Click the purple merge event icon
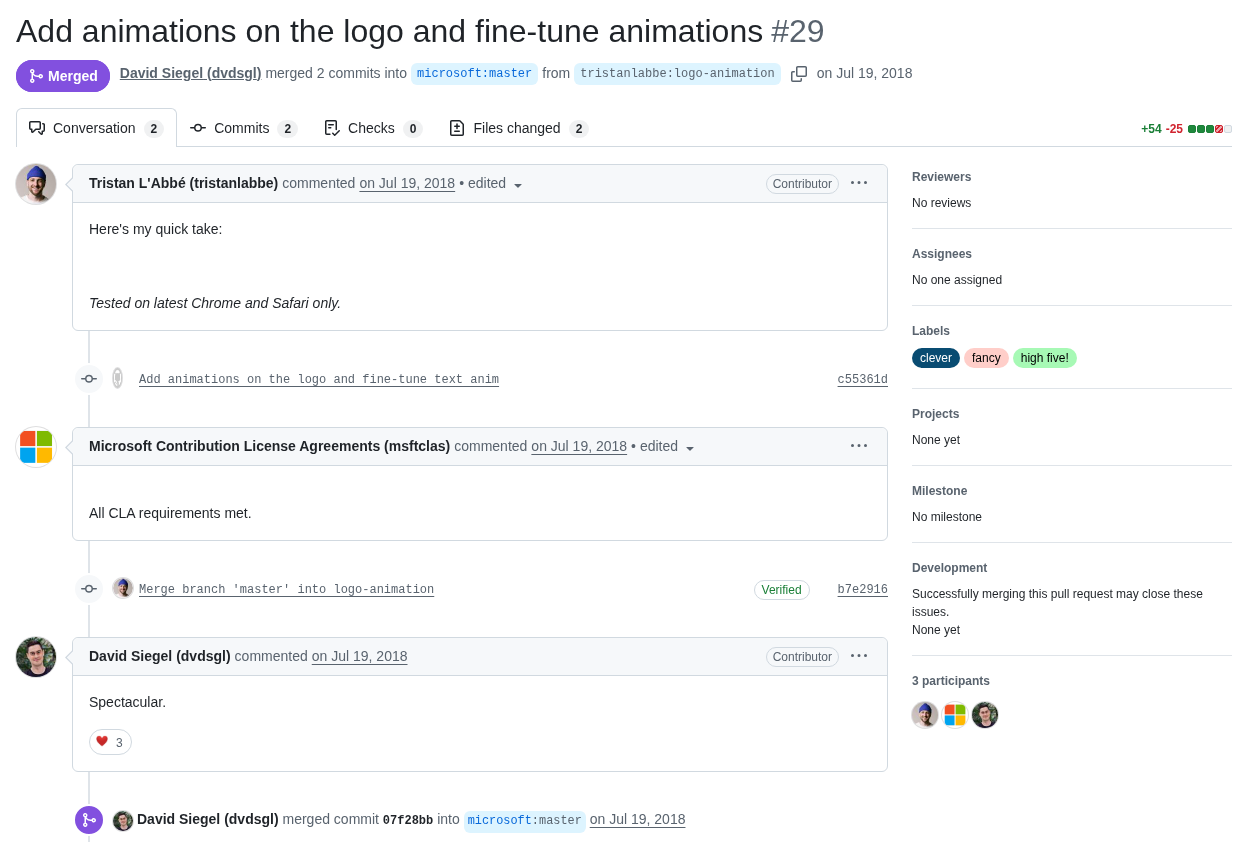Screen dimensions: 1244x842 click(89, 820)
